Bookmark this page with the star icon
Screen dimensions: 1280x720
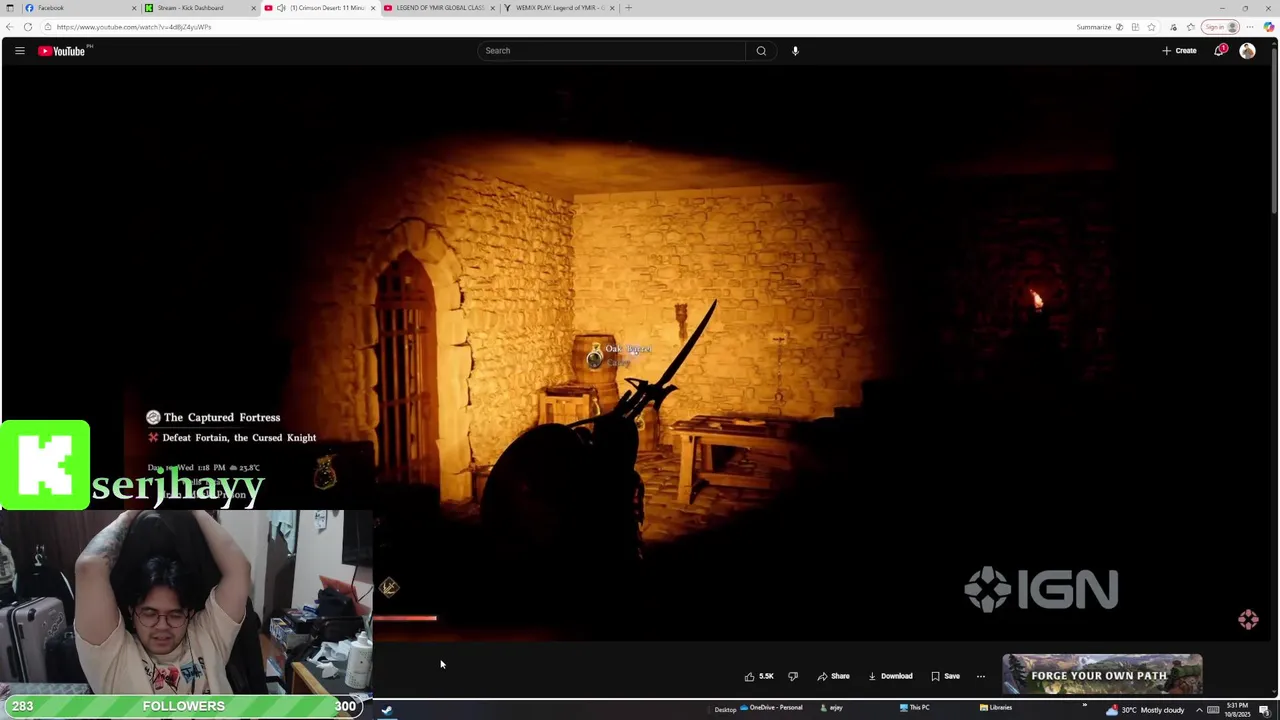1151,27
